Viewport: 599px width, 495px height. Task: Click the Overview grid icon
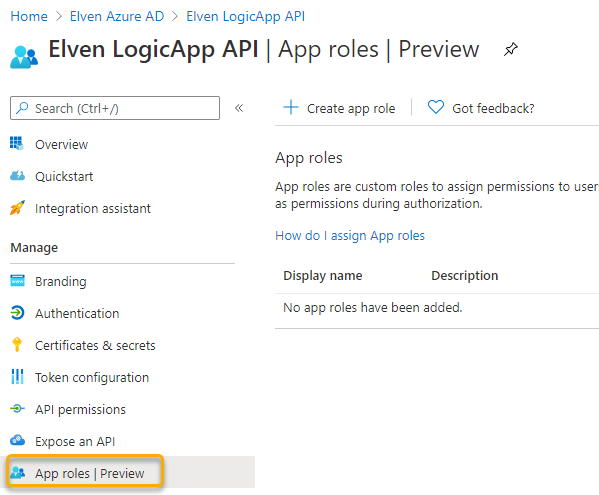coord(17,144)
